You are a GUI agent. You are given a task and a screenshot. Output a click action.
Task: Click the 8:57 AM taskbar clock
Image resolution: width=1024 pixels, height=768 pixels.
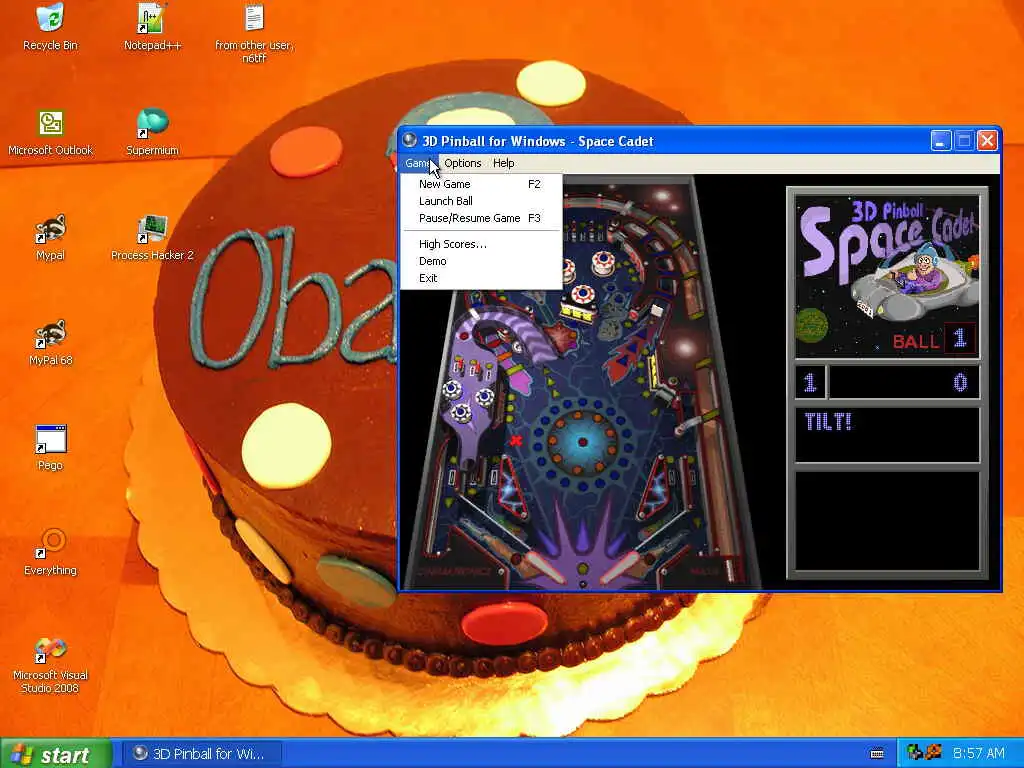point(978,754)
